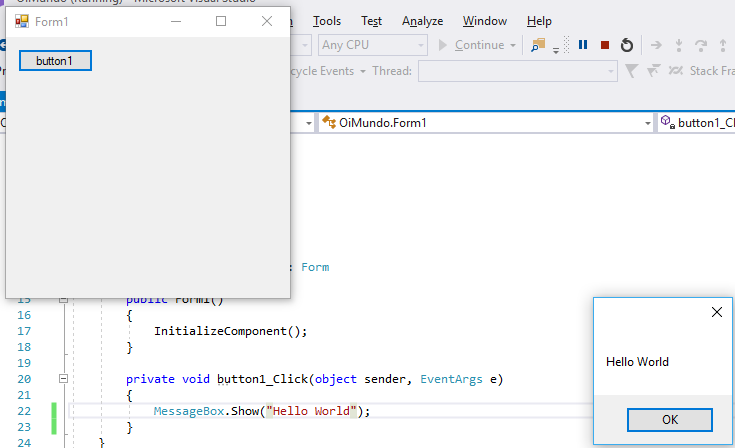Click the Step Into icon
Image resolution: width=735 pixels, height=448 pixels.
coord(678,45)
